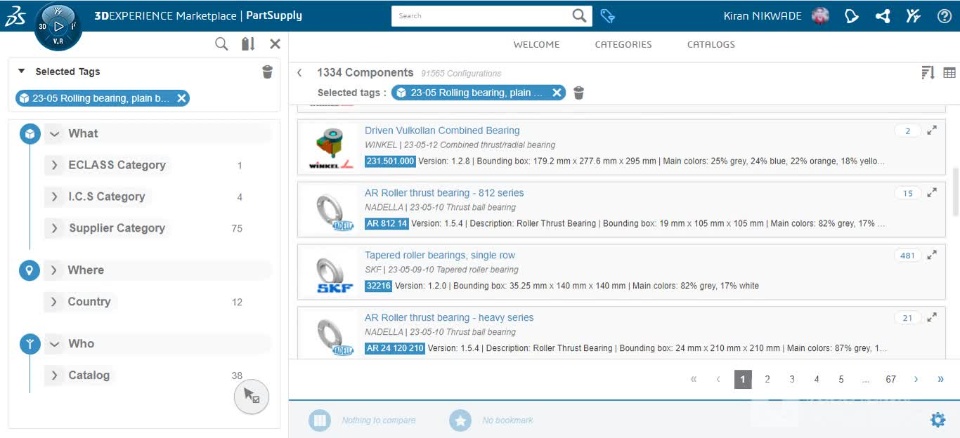Clear tags with trash icon above results
The image size is (960, 438).
pyautogui.click(x=579, y=93)
